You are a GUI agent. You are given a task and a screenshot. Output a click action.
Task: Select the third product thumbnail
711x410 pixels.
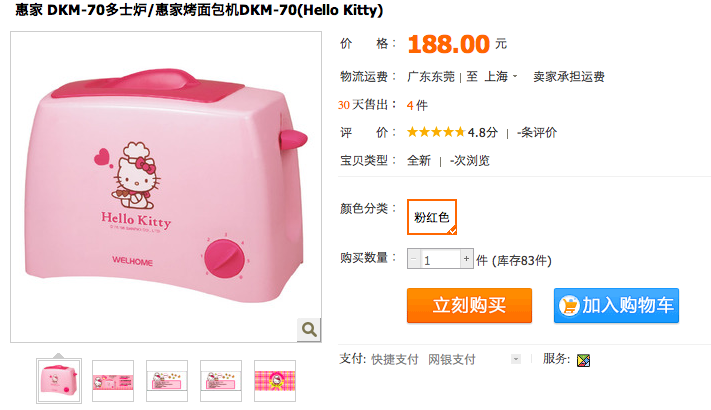tap(167, 381)
